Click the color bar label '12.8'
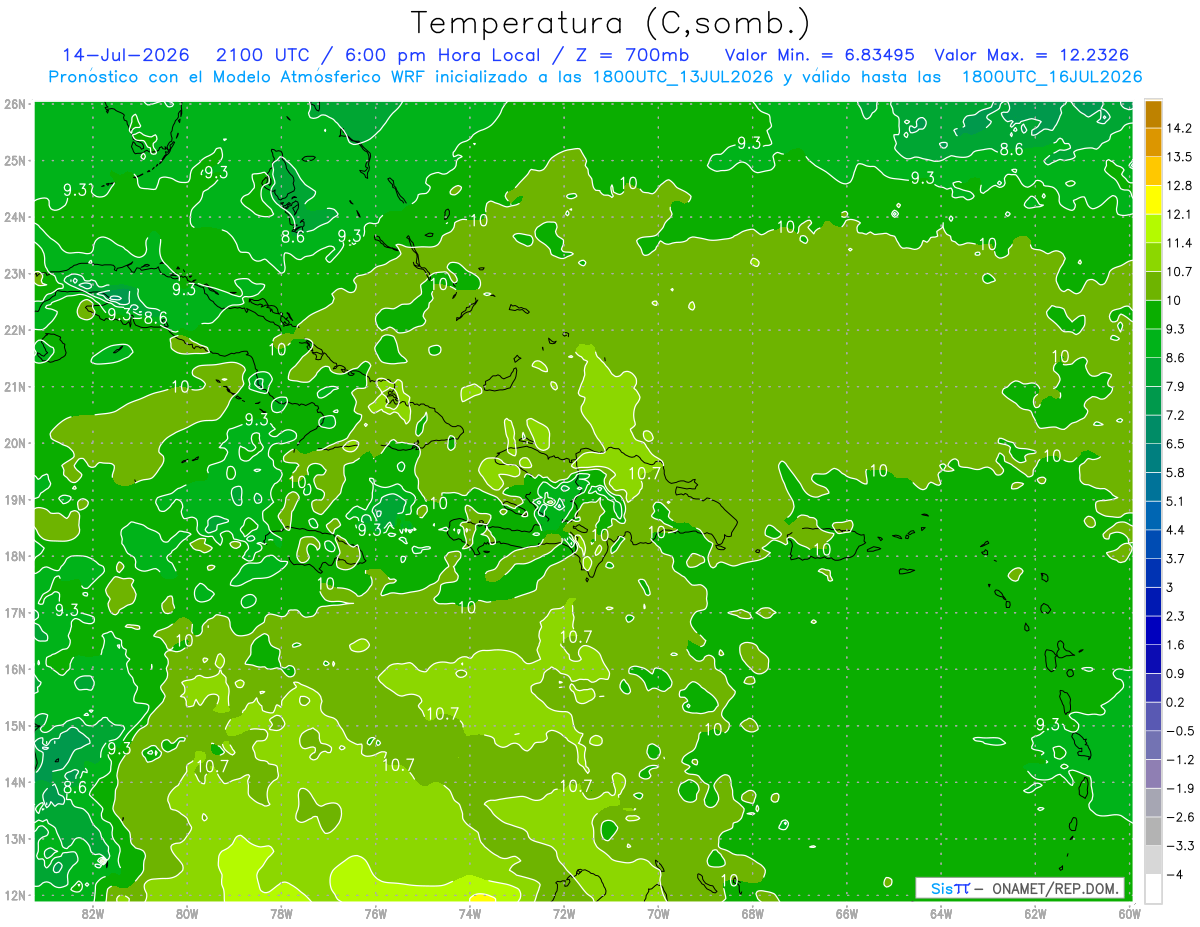This screenshot has height=927, width=1200. point(1179,186)
